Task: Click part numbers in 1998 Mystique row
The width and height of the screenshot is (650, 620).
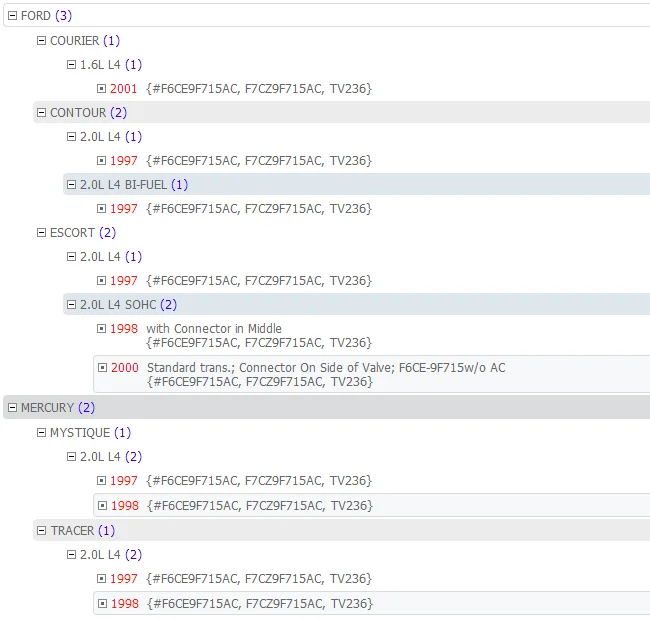Action: pyautogui.click(x=260, y=506)
